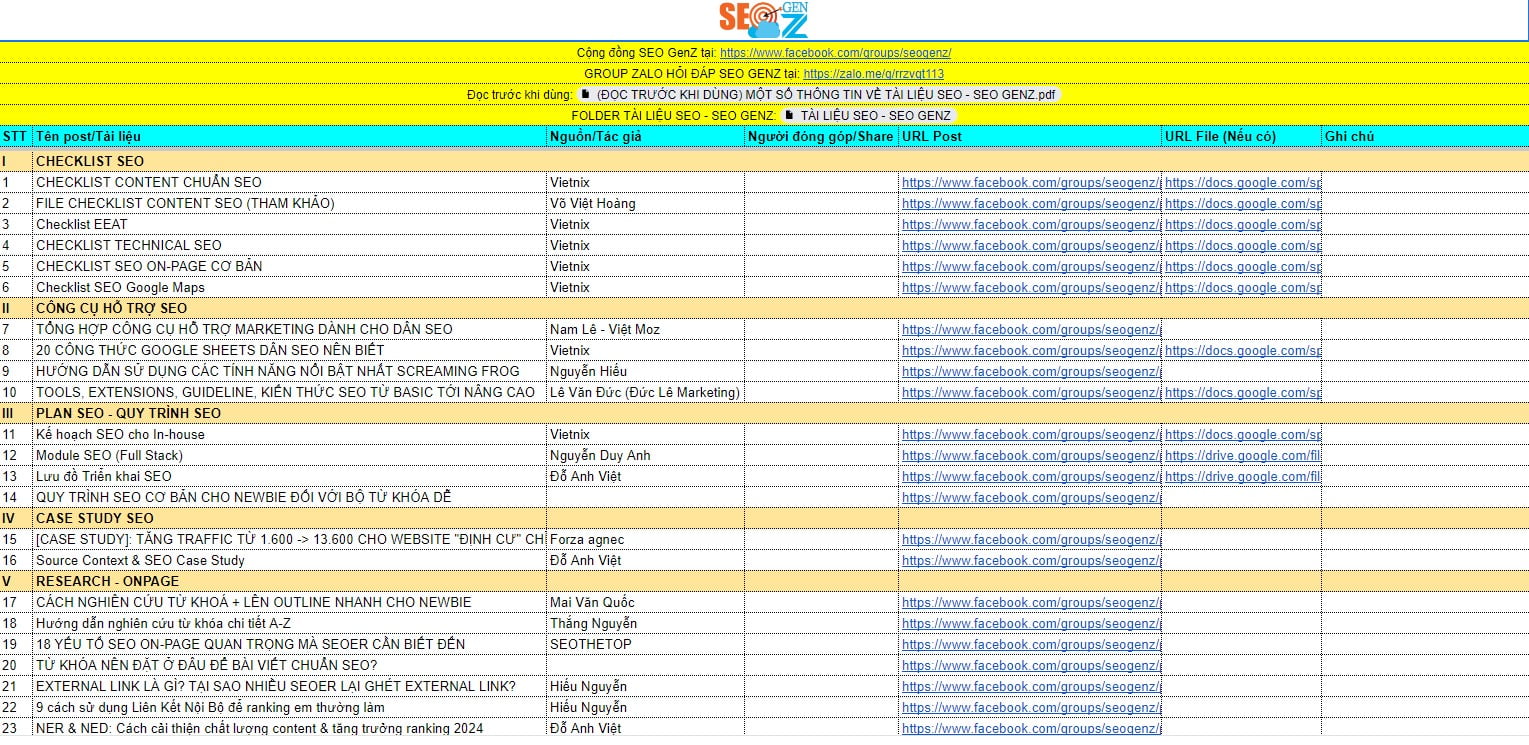
Task: Open Facebook post link in Forza agnec row
Action: [1031, 540]
